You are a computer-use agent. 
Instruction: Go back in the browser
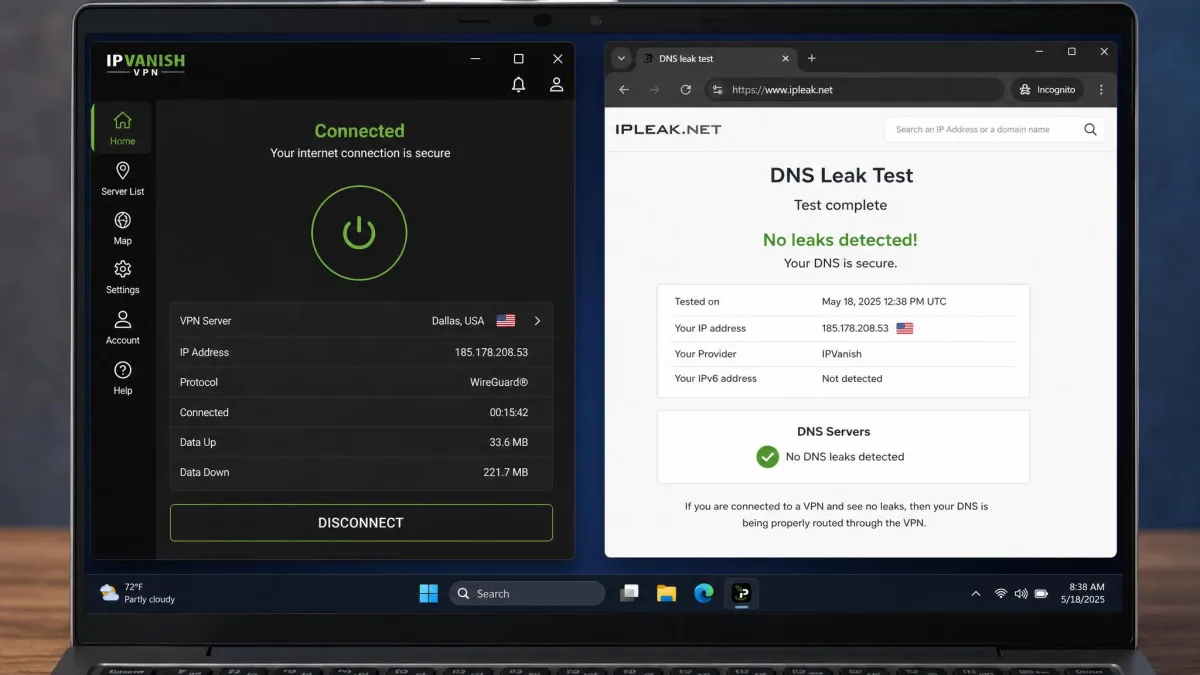click(624, 89)
